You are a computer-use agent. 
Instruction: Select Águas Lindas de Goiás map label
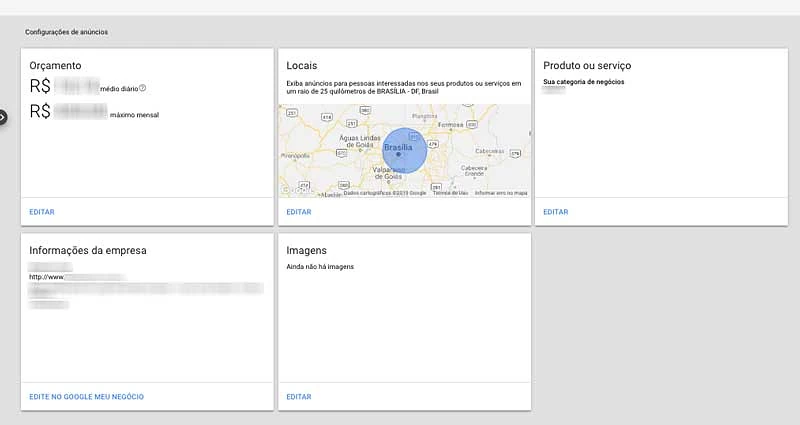(360, 141)
